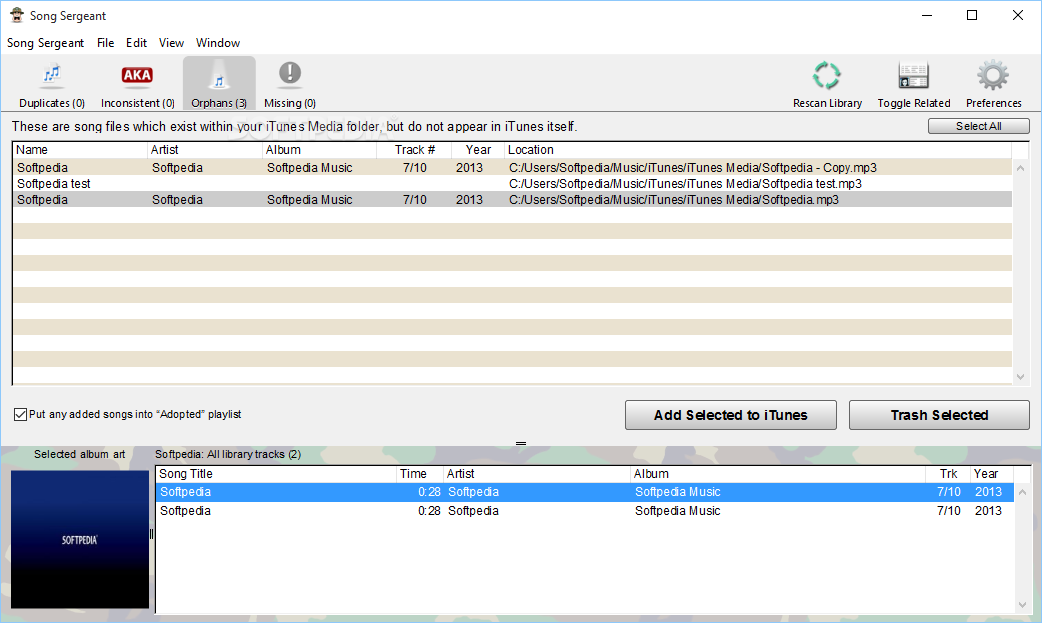The width and height of the screenshot is (1042, 623).
Task: Open the File menu
Action: tap(105, 43)
